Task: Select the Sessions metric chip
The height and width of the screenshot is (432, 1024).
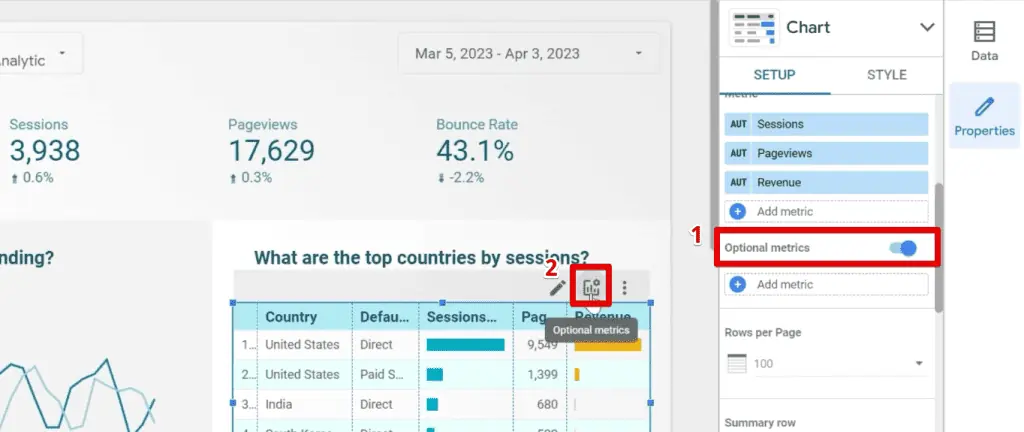Action: click(827, 124)
